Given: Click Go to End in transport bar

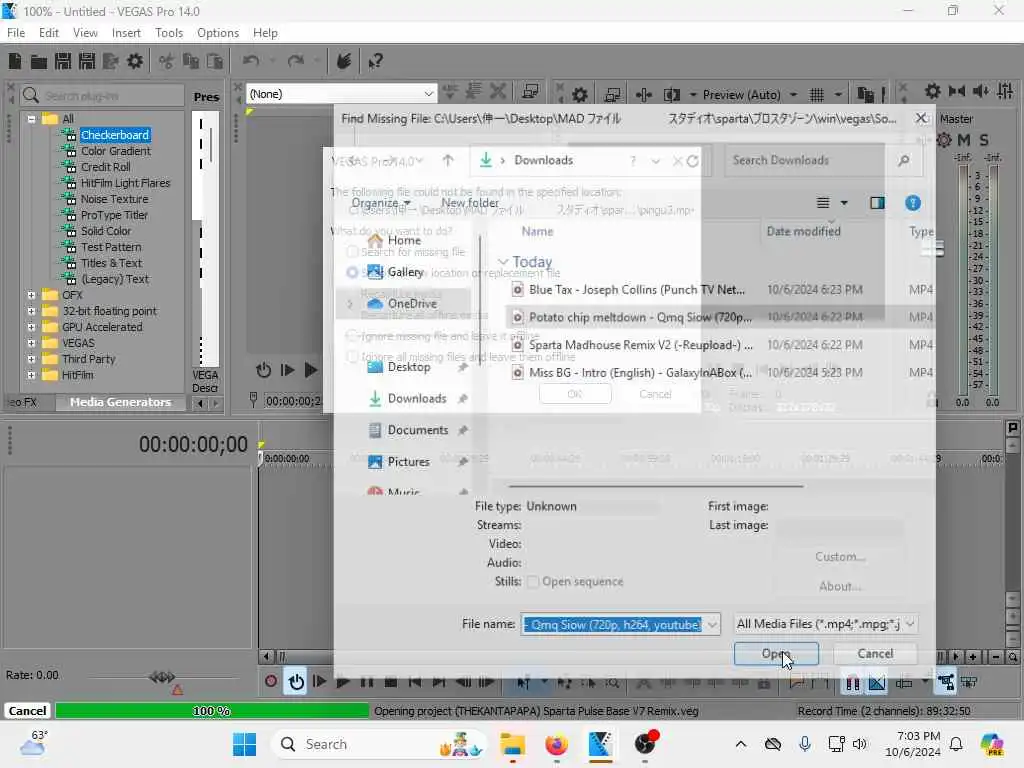Looking at the screenshot, I should pyautogui.click(x=438, y=682).
